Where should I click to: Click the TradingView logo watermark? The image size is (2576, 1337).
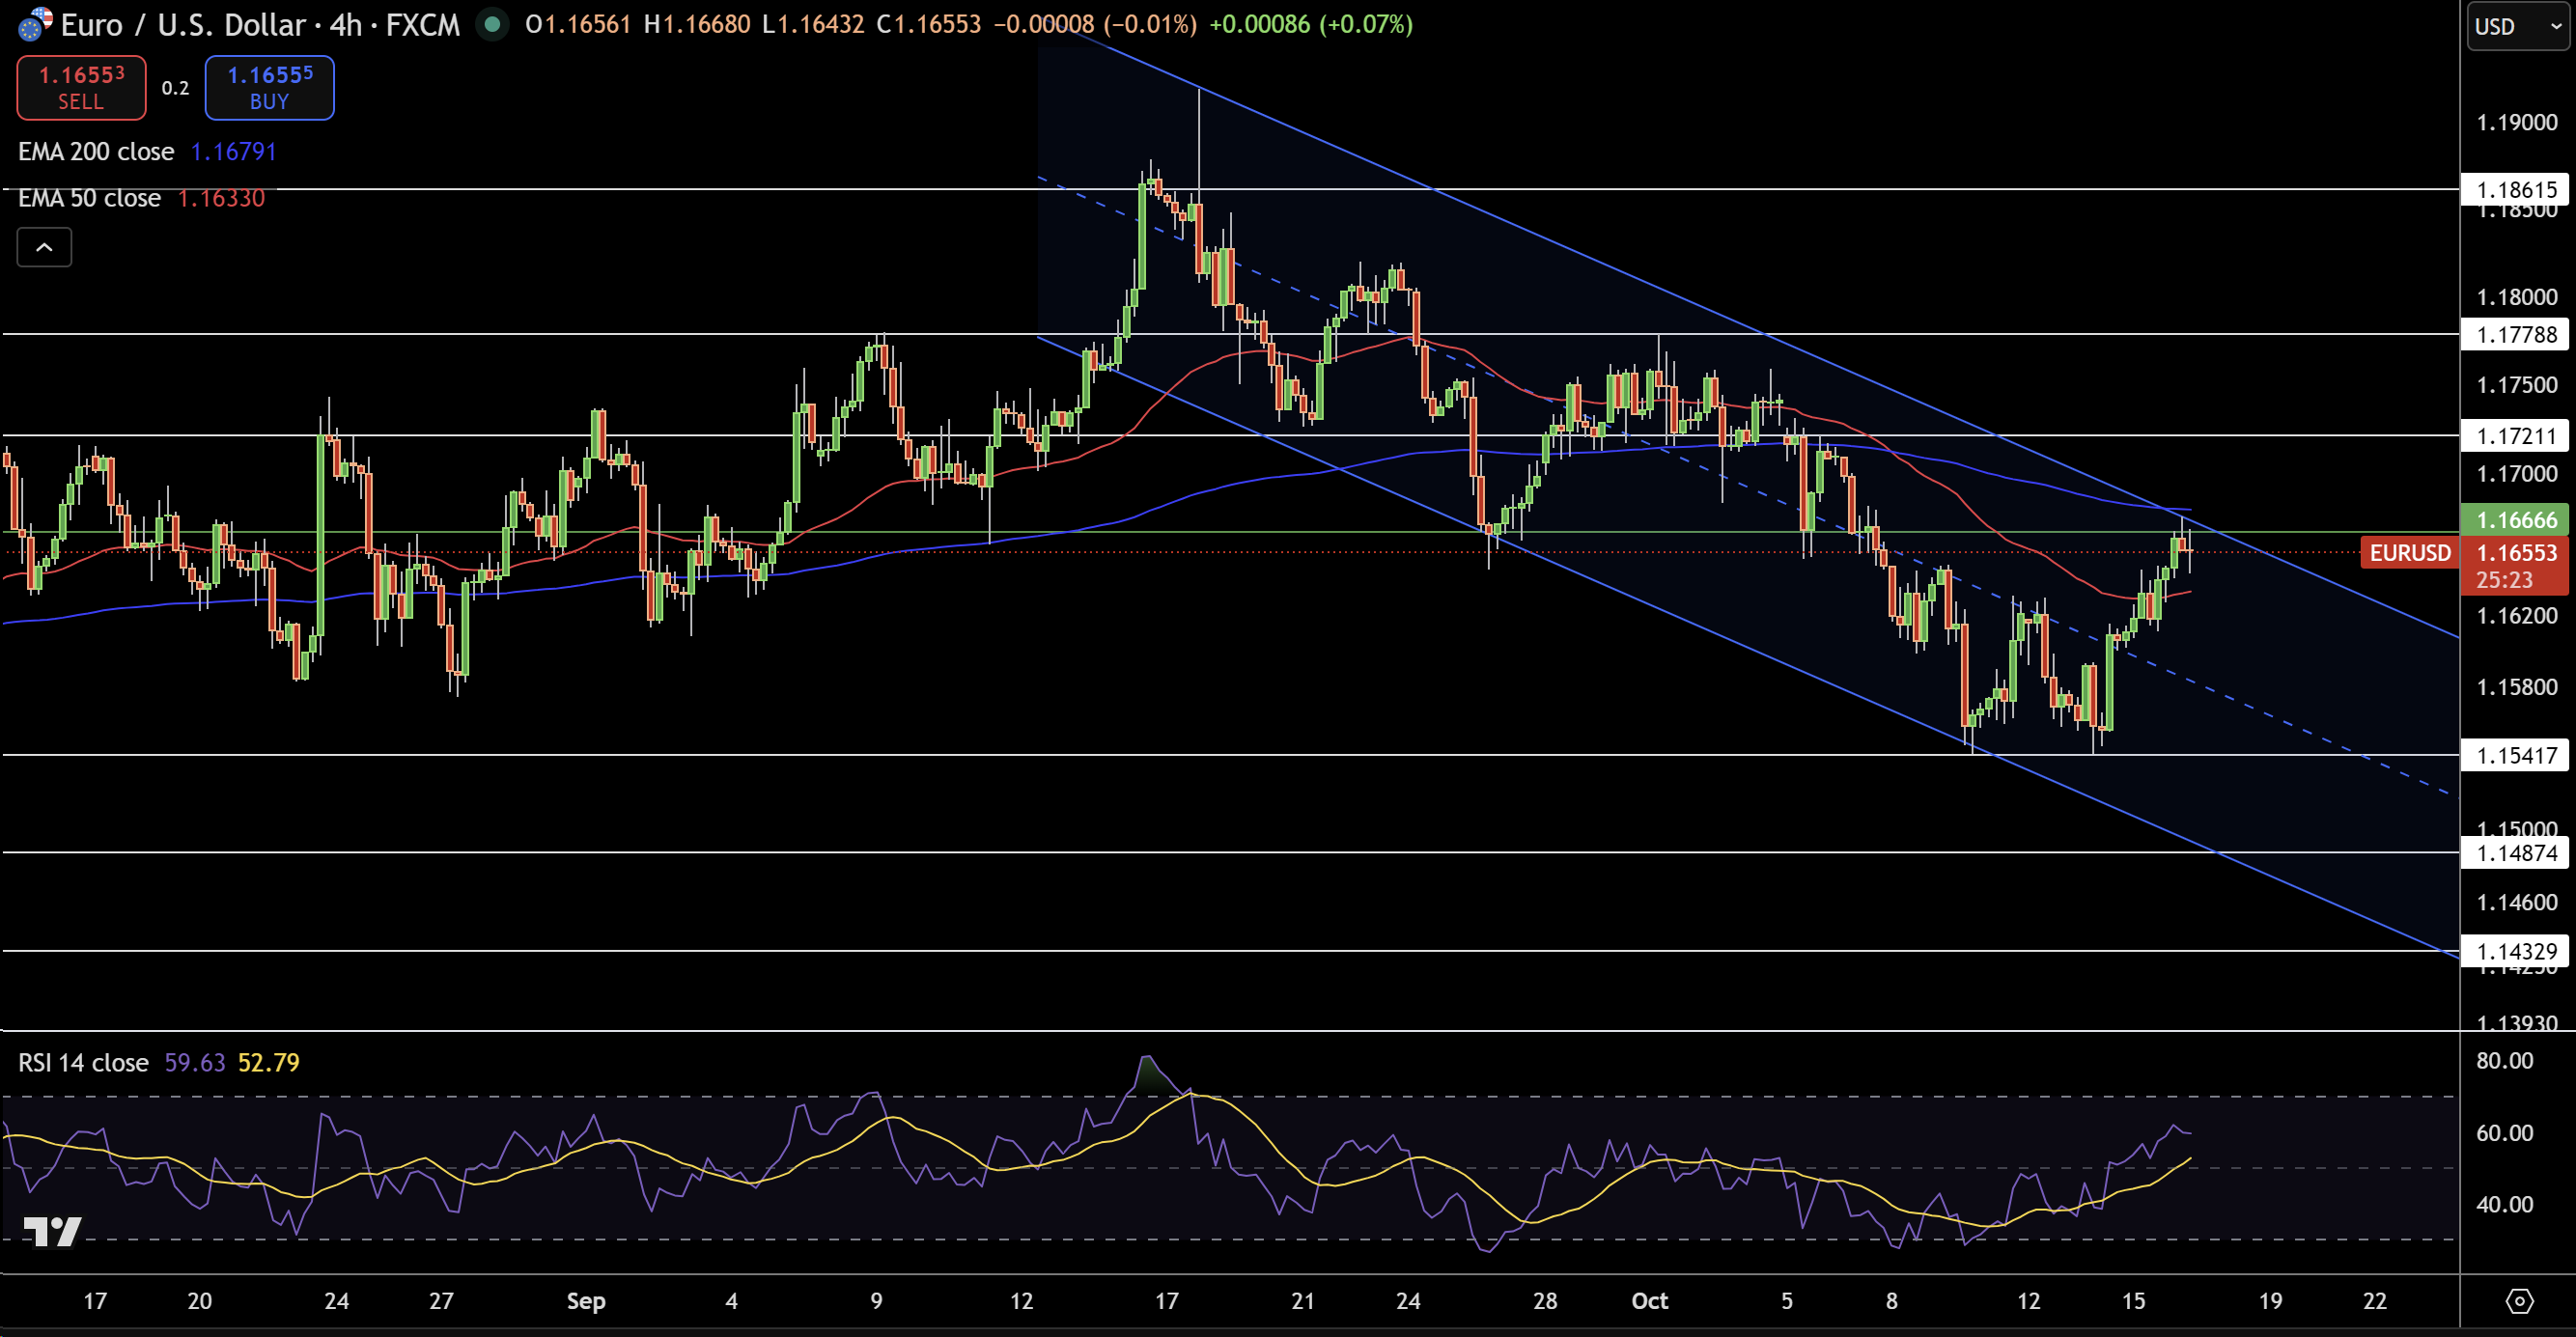pos(52,1231)
